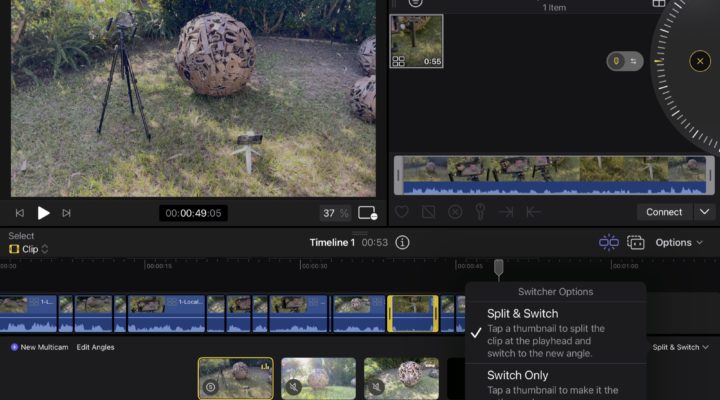Select the yellow-highlighted timeline clip
Viewport: 720px width, 400px height.
tap(413, 314)
